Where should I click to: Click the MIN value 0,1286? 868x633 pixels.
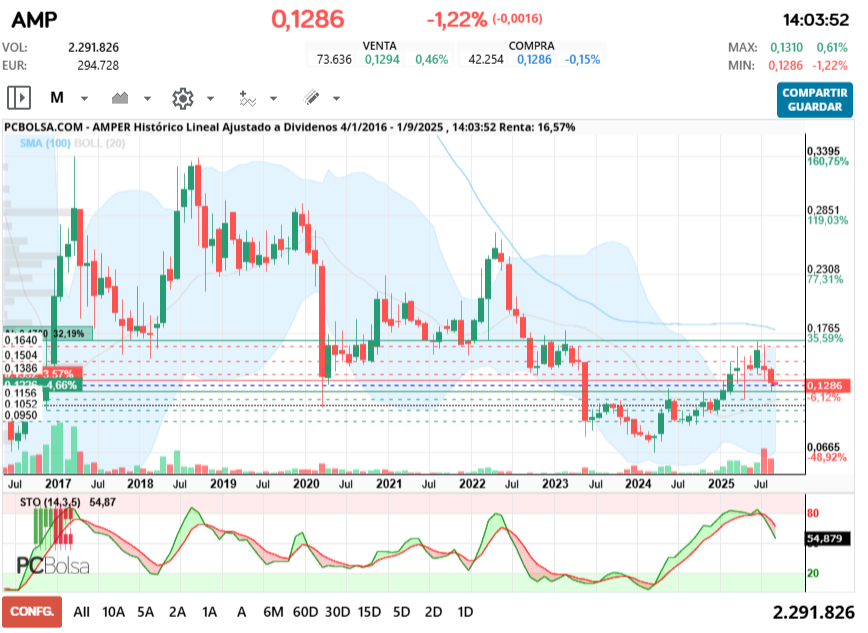click(x=785, y=66)
